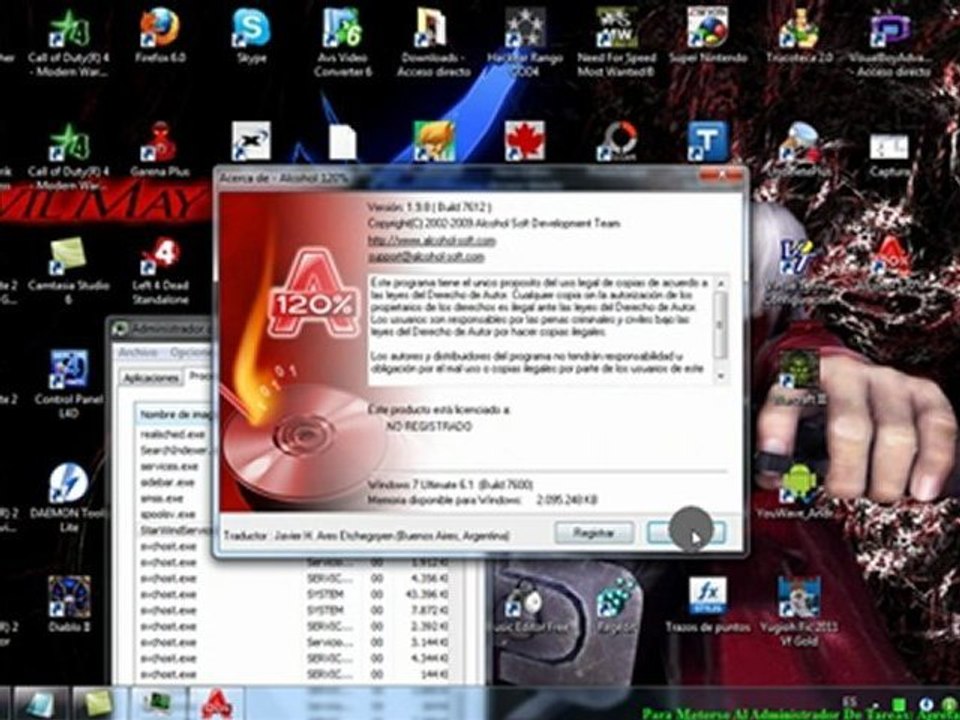Open the Super Nintendo desktop shortcut
960x720 pixels.
coord(708,37)
